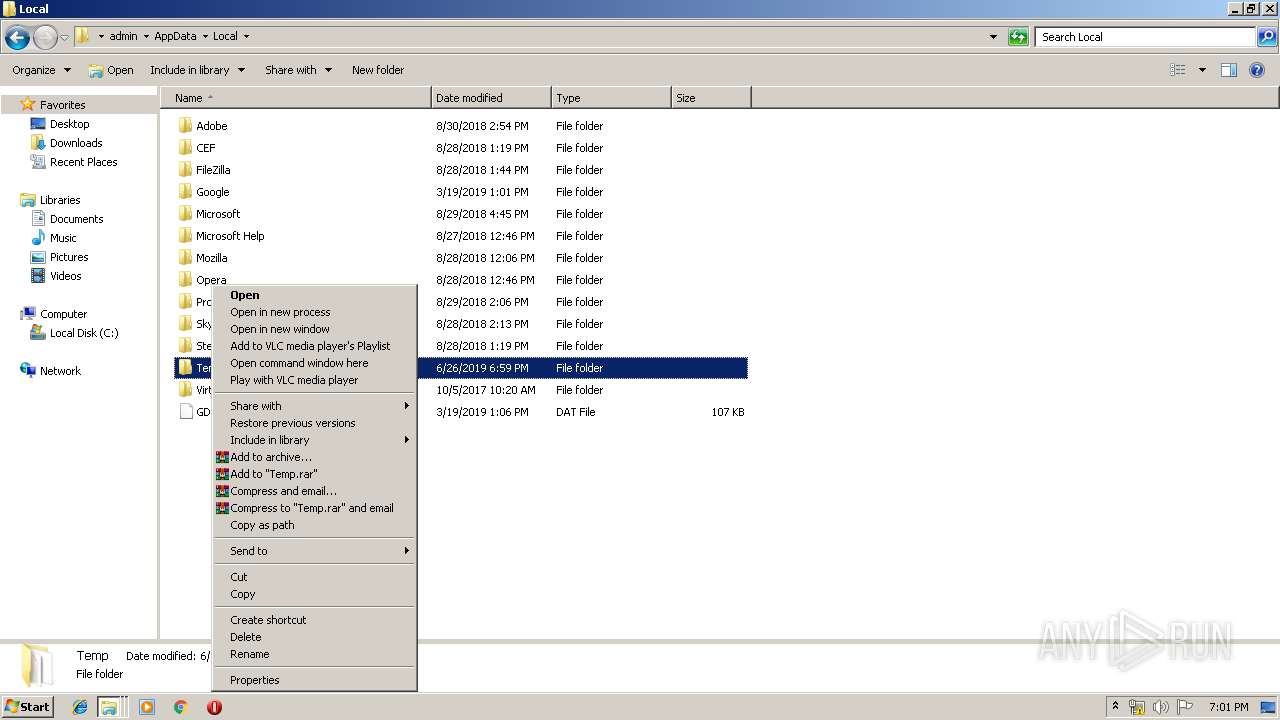The image size is (1280, 720).
Task: Open the view options dropdown arrow
Action: pos(1202,70)
